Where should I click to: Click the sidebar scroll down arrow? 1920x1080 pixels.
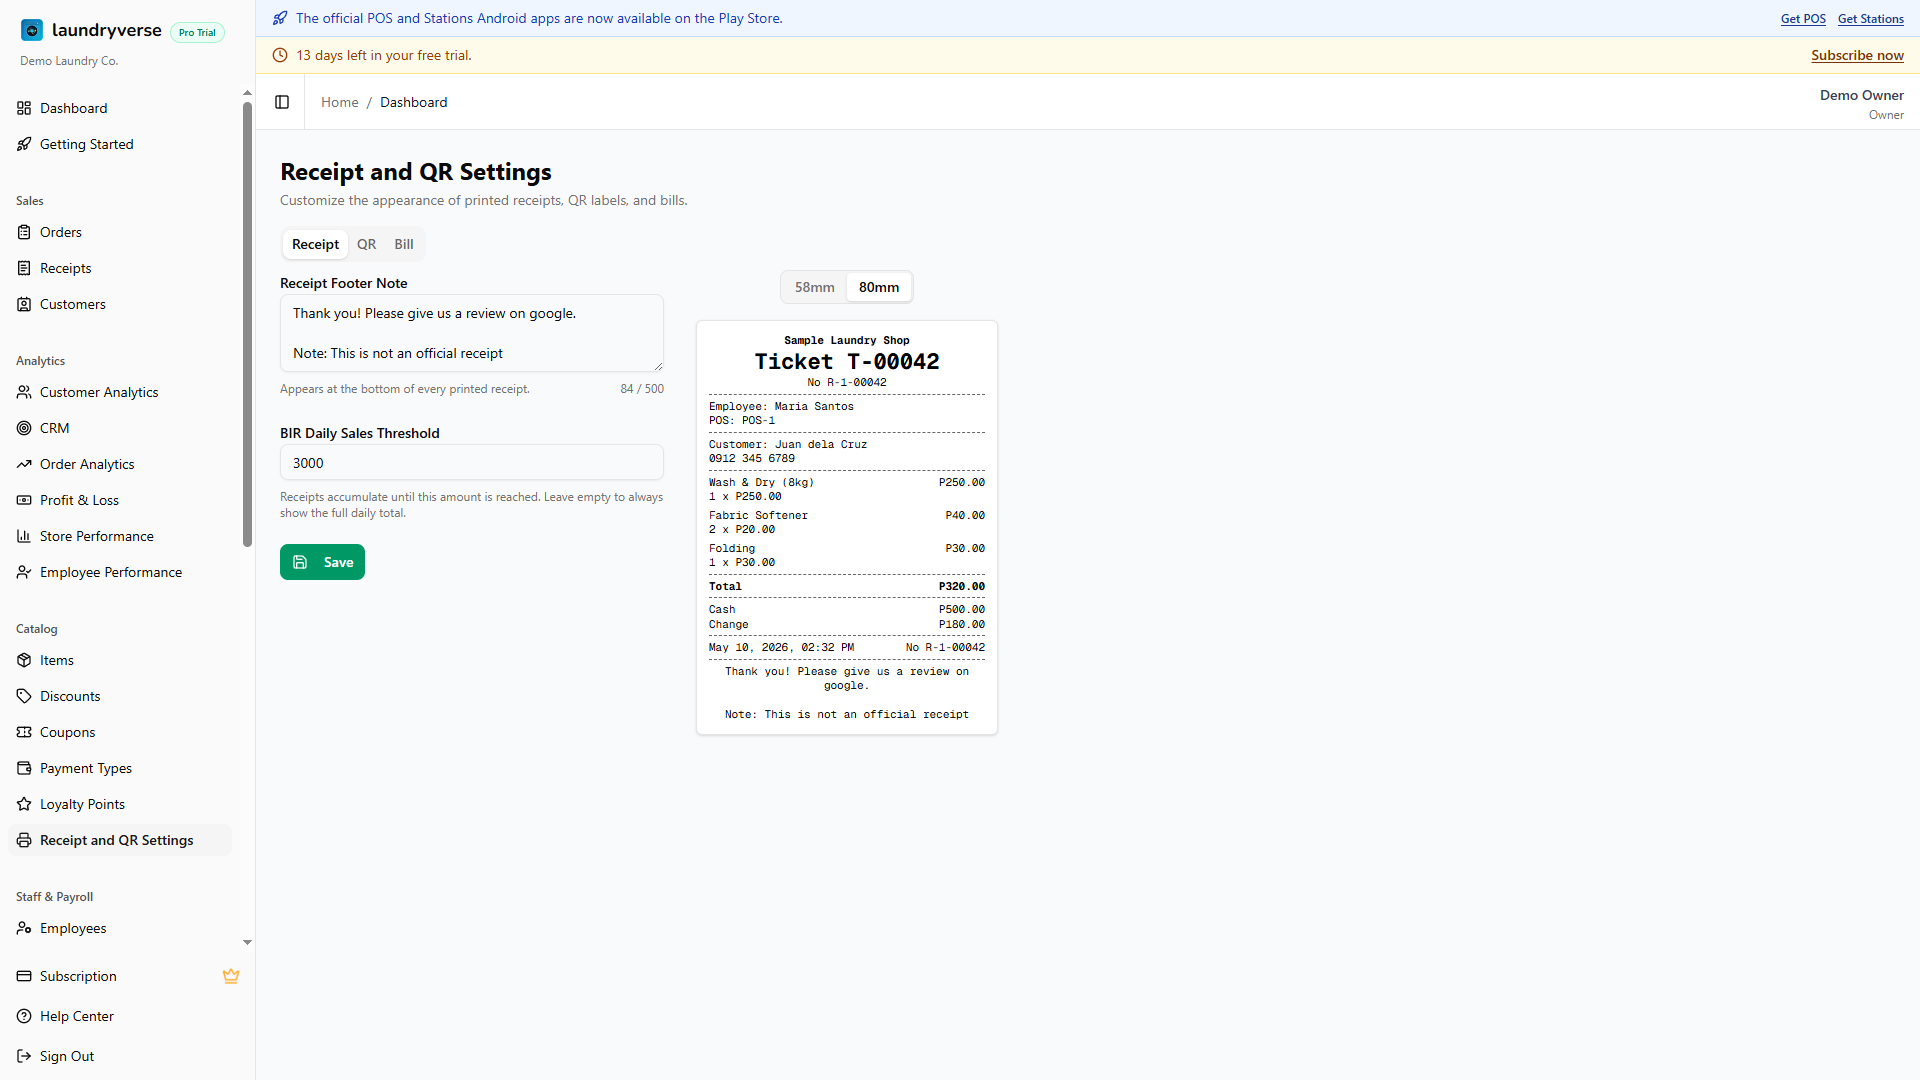point(247,942)
